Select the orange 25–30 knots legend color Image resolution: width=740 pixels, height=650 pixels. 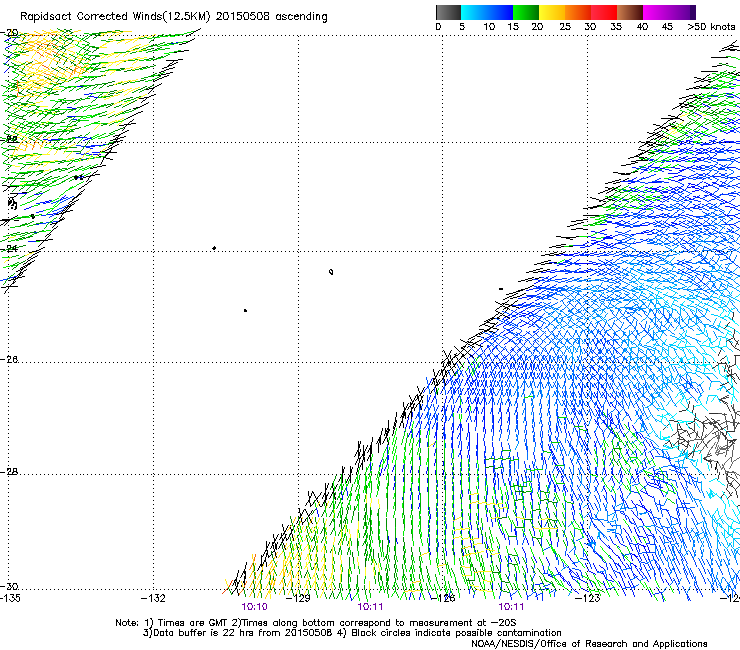(578, 12)
